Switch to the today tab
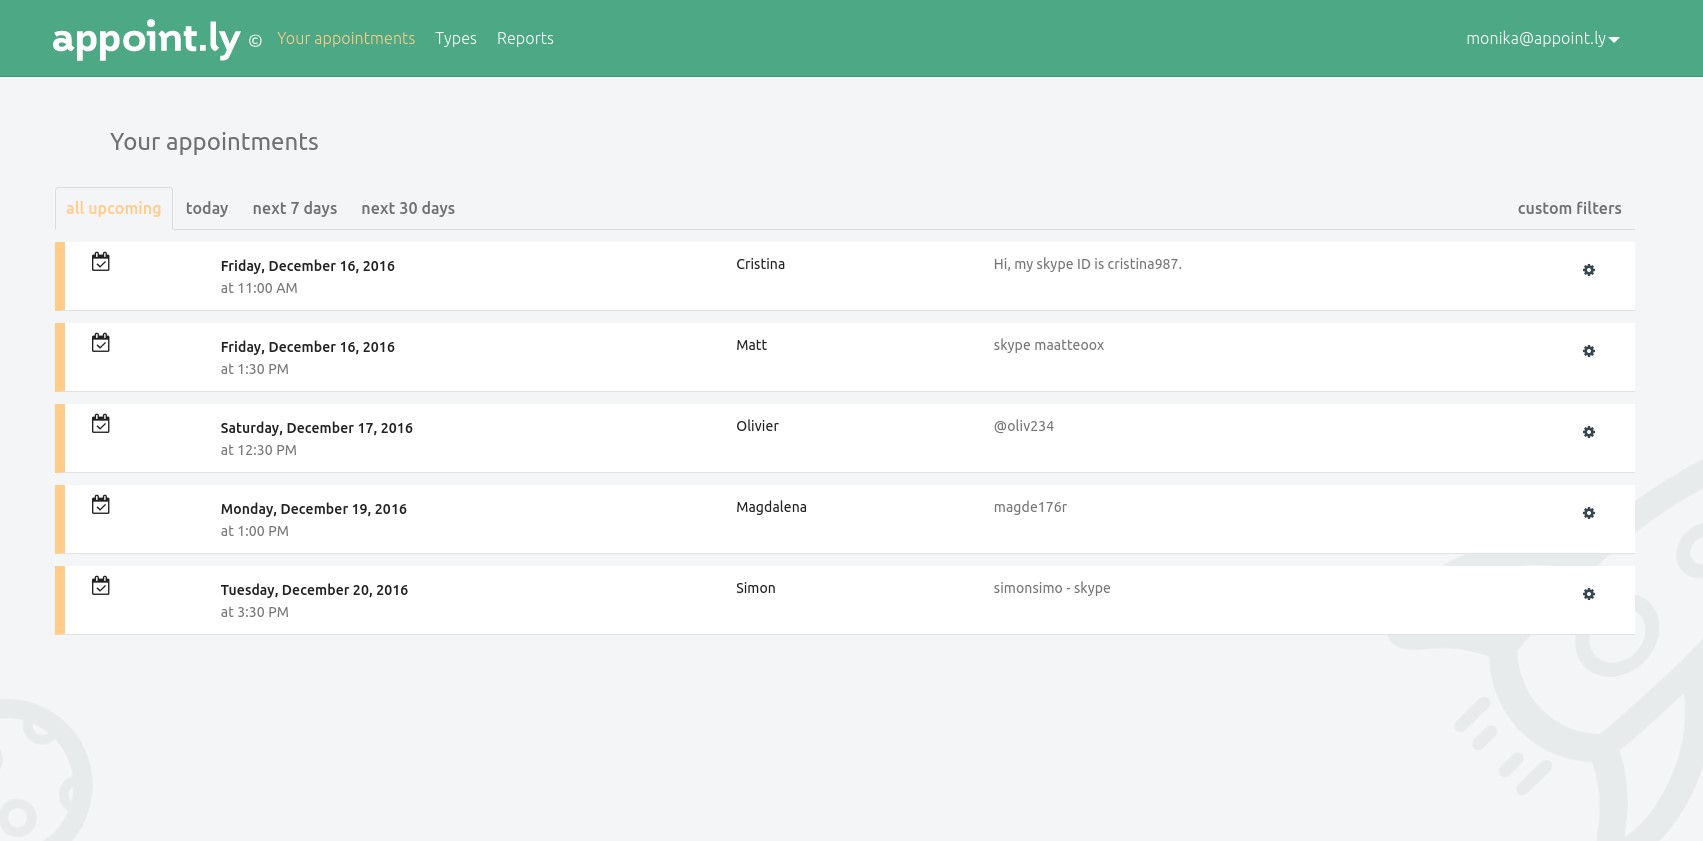The width and height of the screenshot is (1703, 841). (207, 208)
